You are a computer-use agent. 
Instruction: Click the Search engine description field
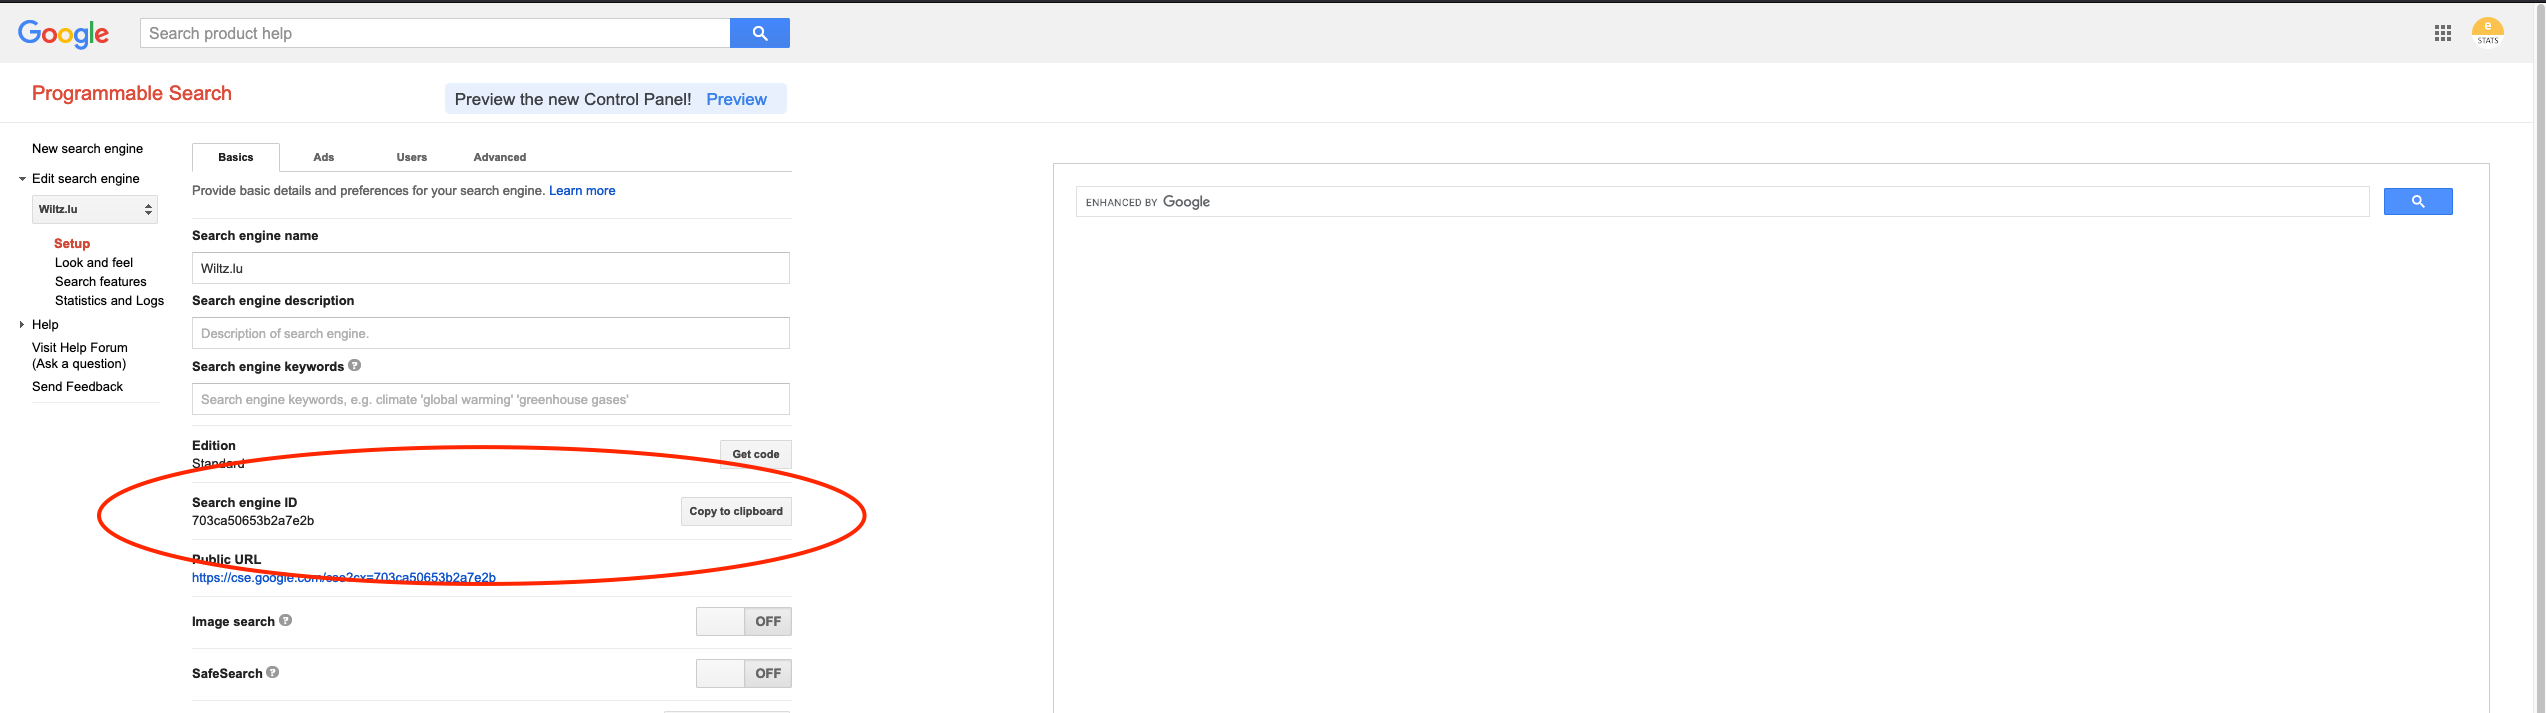[x=491, y=333]
